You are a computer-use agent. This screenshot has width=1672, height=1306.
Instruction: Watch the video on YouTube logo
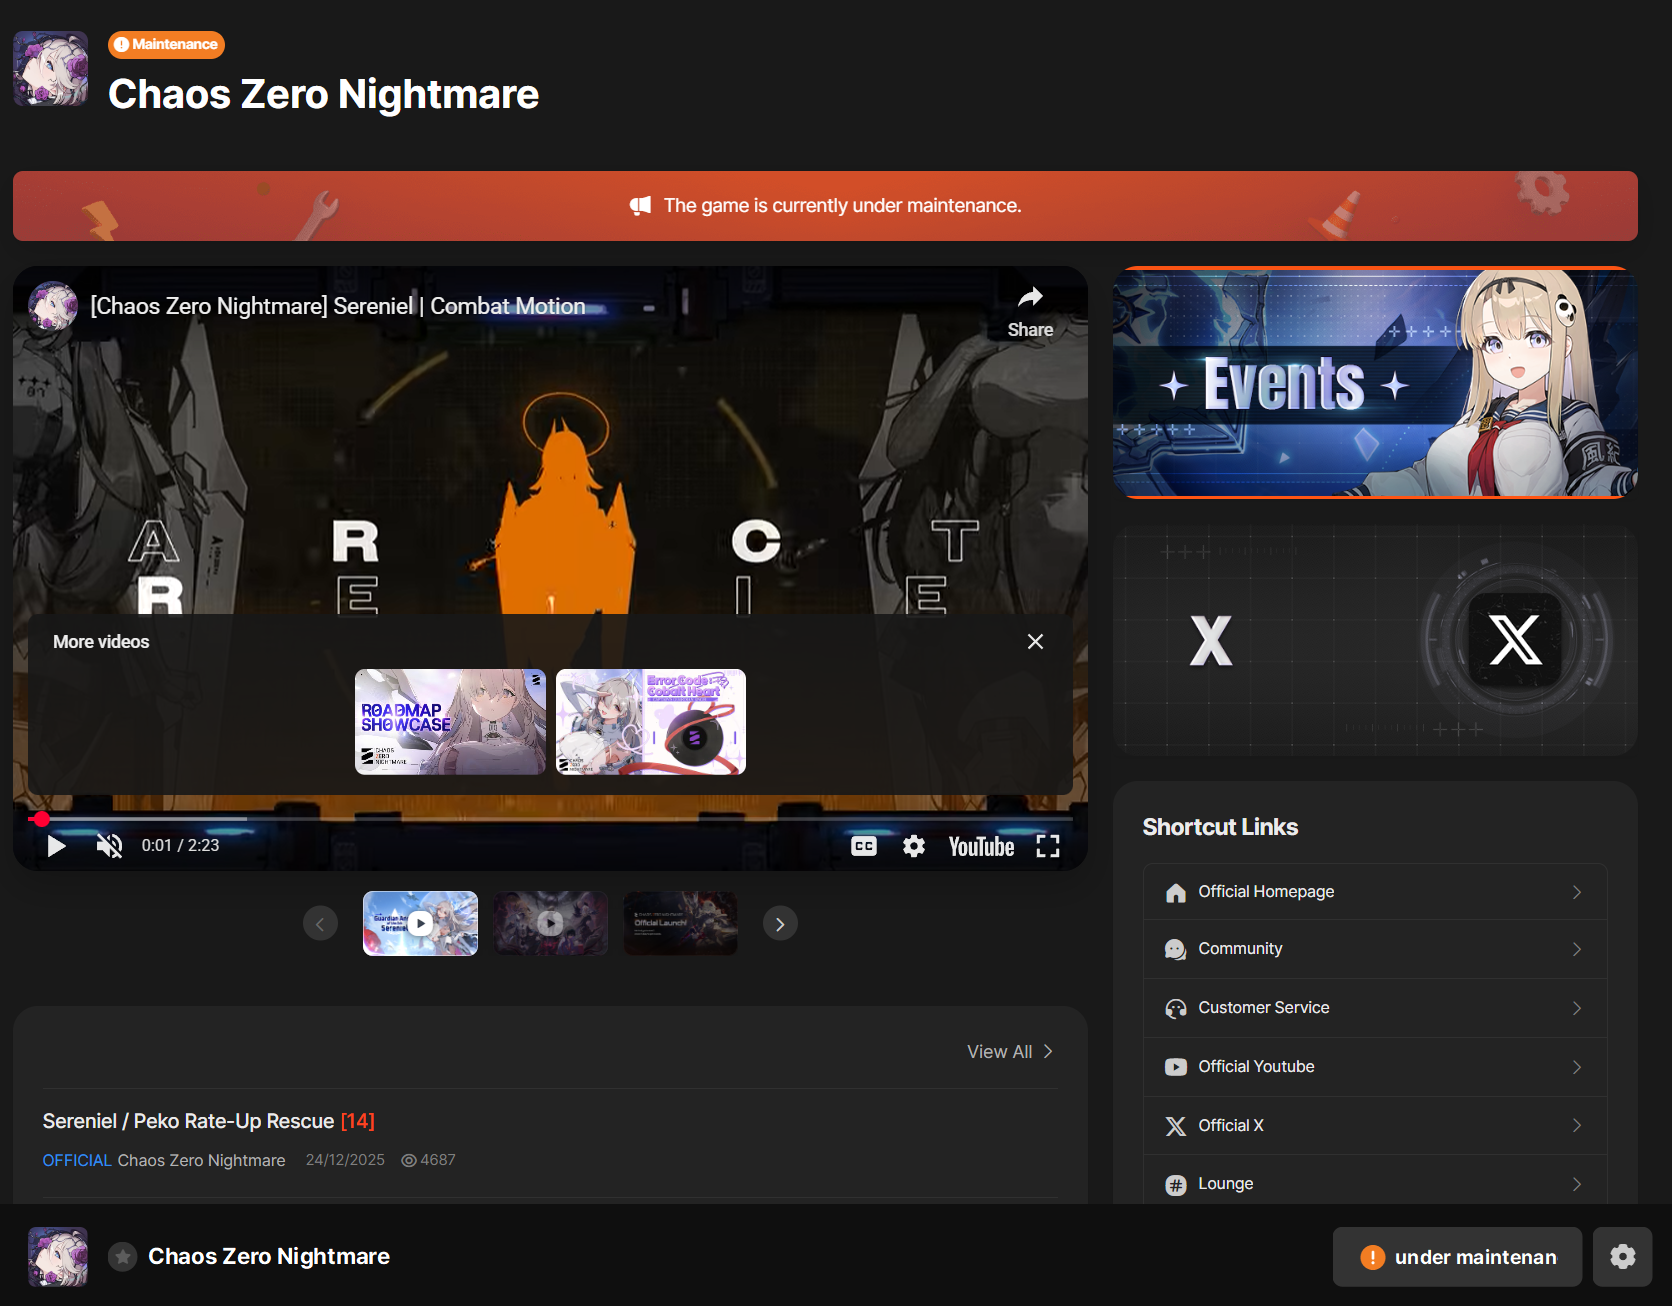[x=981, y=847]
